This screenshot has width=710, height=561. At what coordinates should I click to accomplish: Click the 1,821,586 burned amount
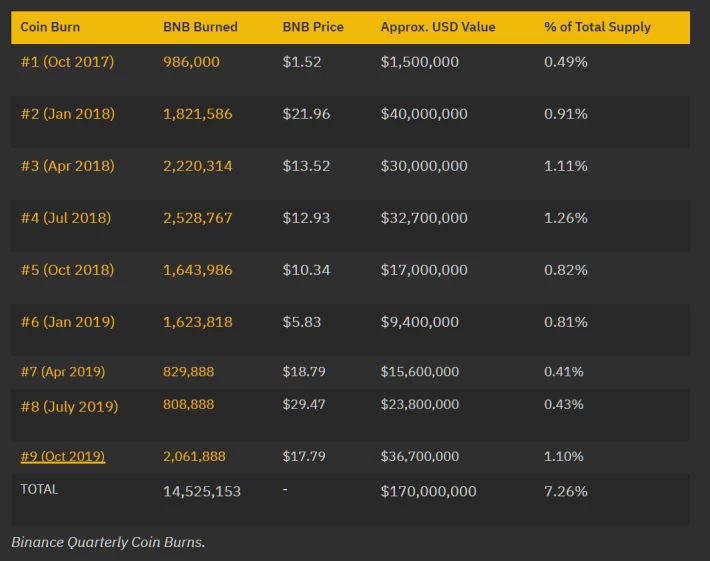click(197, 114)
